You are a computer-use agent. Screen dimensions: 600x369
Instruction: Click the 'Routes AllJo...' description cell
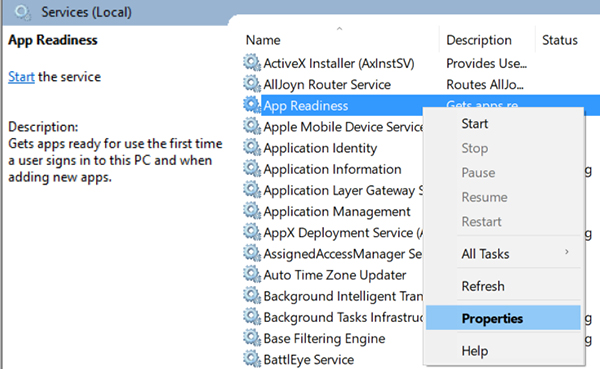tap(485, 84)
